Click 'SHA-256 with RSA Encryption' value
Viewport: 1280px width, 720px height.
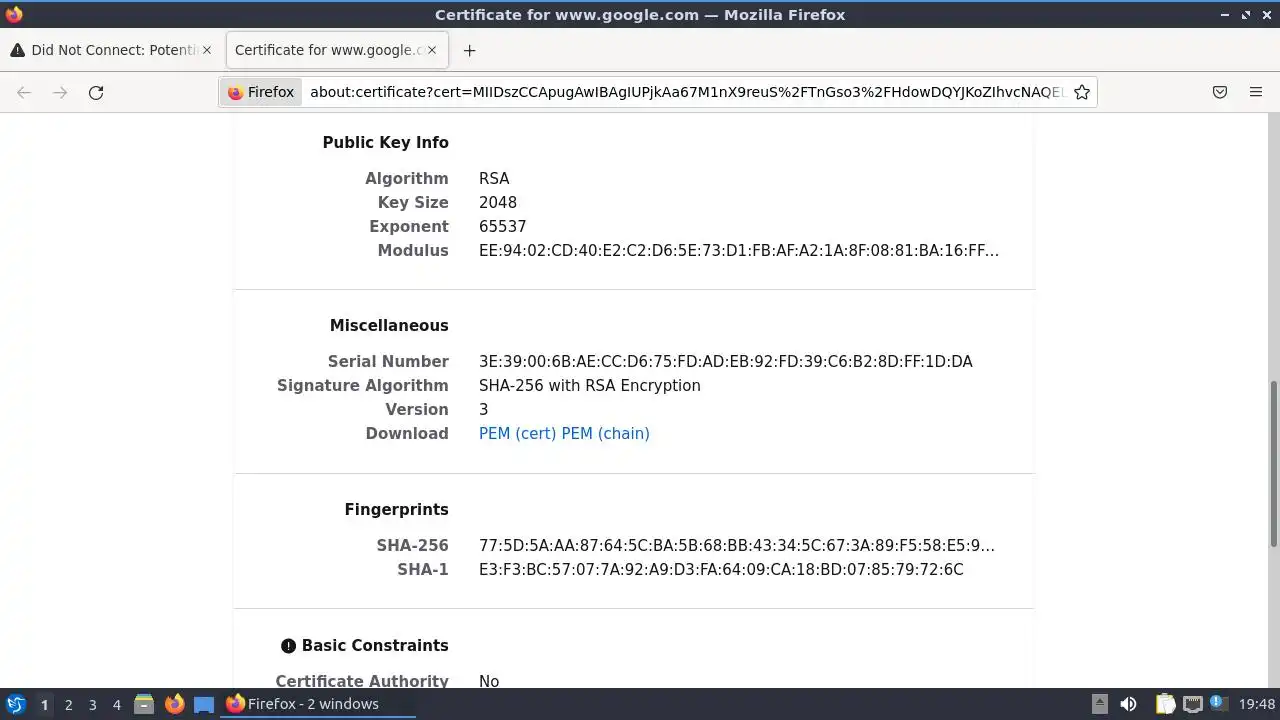[590, 386]
